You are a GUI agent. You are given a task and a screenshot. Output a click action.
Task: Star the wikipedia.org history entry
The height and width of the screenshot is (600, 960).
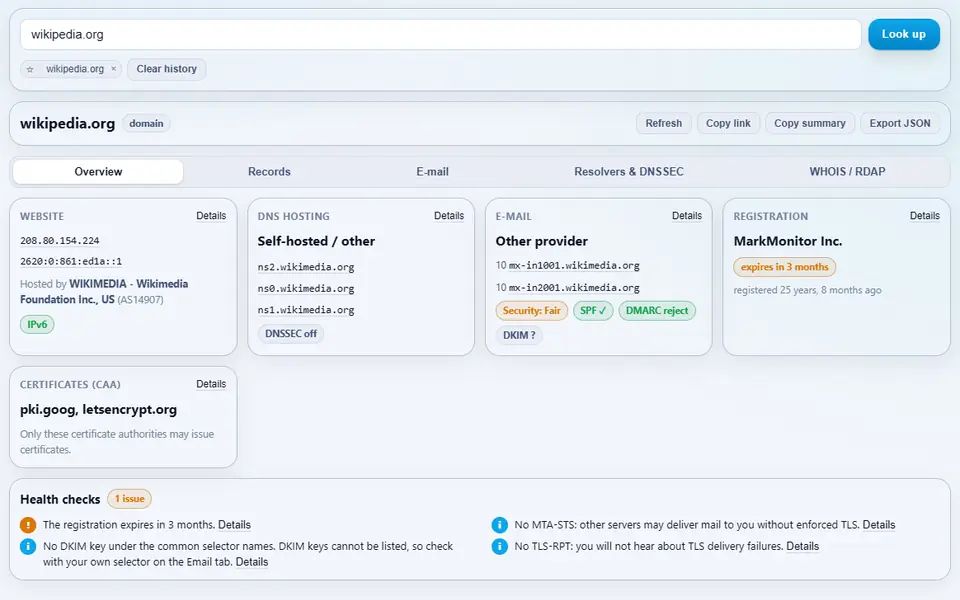30,69
